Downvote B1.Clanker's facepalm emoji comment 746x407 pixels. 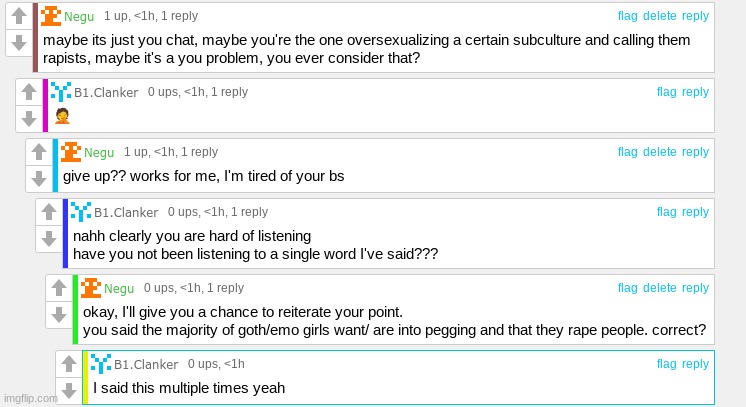point(29,119)
